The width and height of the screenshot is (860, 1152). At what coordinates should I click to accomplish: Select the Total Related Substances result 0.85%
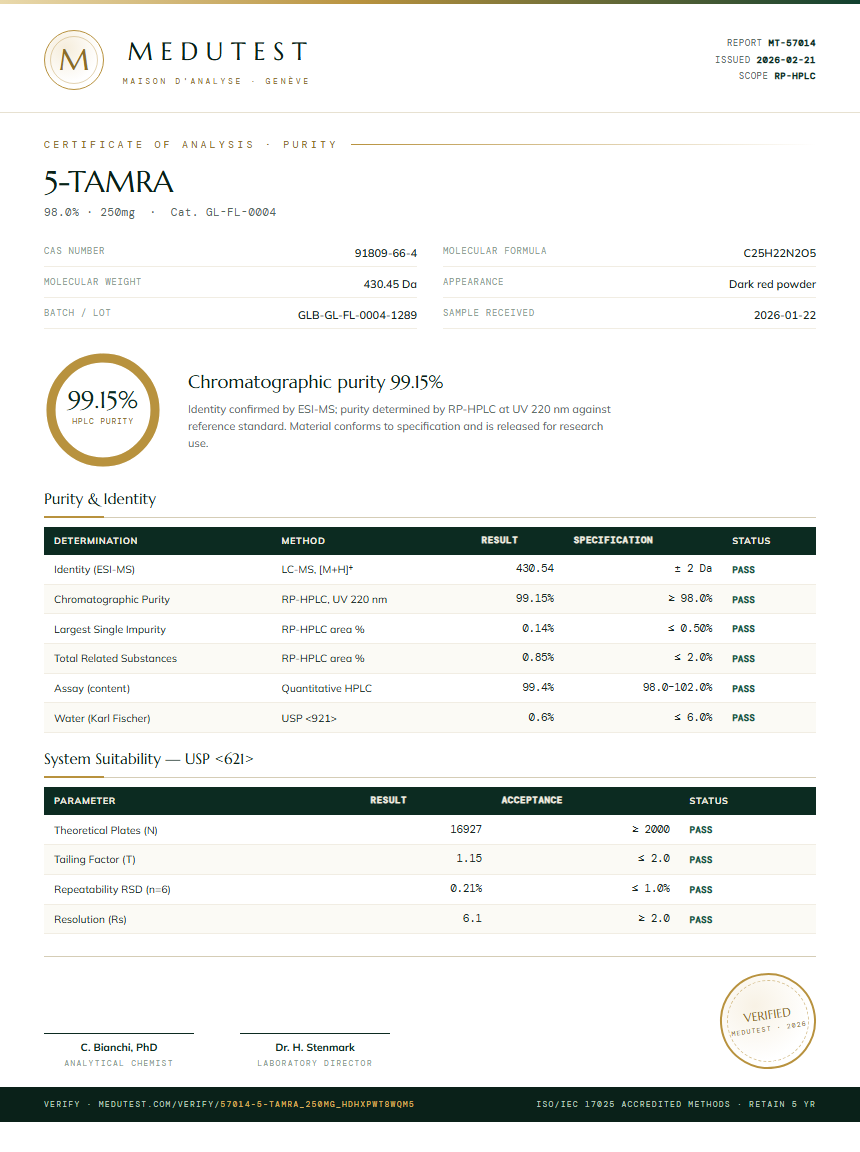point(538,658)
